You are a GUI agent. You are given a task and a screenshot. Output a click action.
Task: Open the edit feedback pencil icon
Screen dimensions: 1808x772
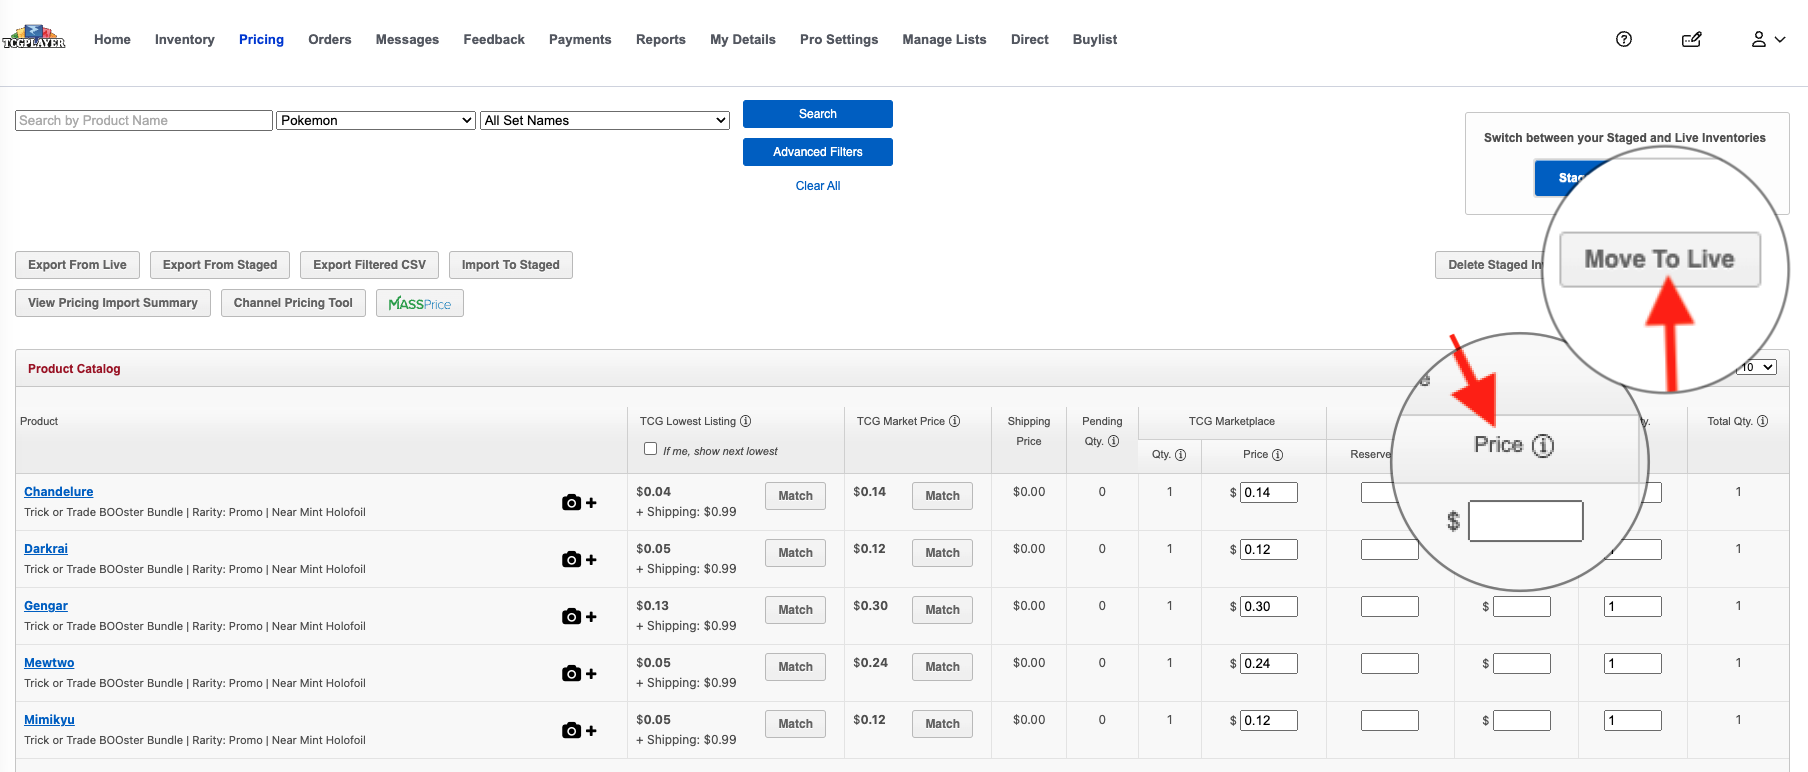pyautogui.click(x=1692, y=39)
